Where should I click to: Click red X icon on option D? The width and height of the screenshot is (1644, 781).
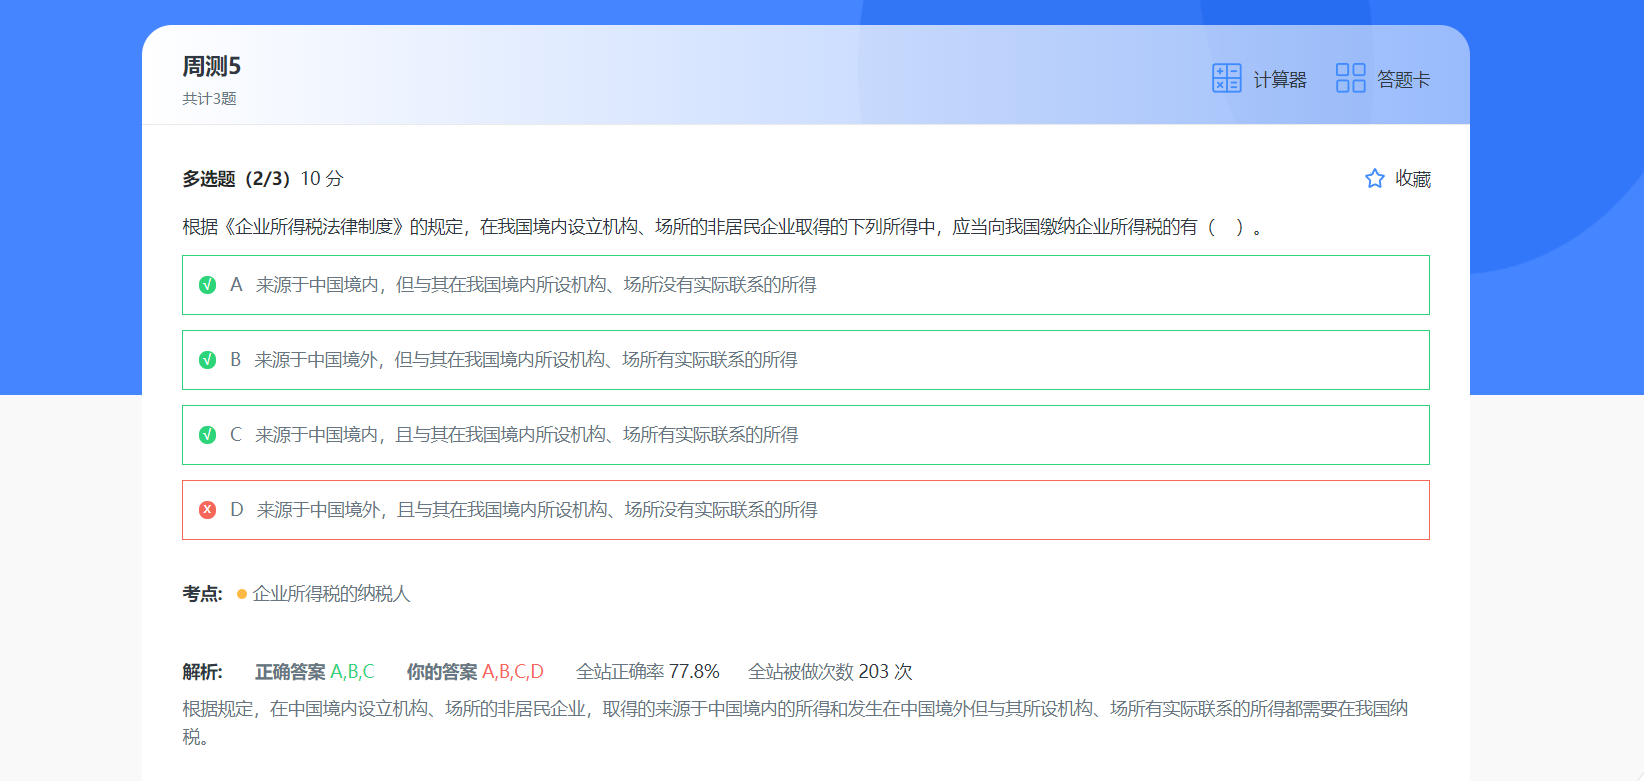208,510
